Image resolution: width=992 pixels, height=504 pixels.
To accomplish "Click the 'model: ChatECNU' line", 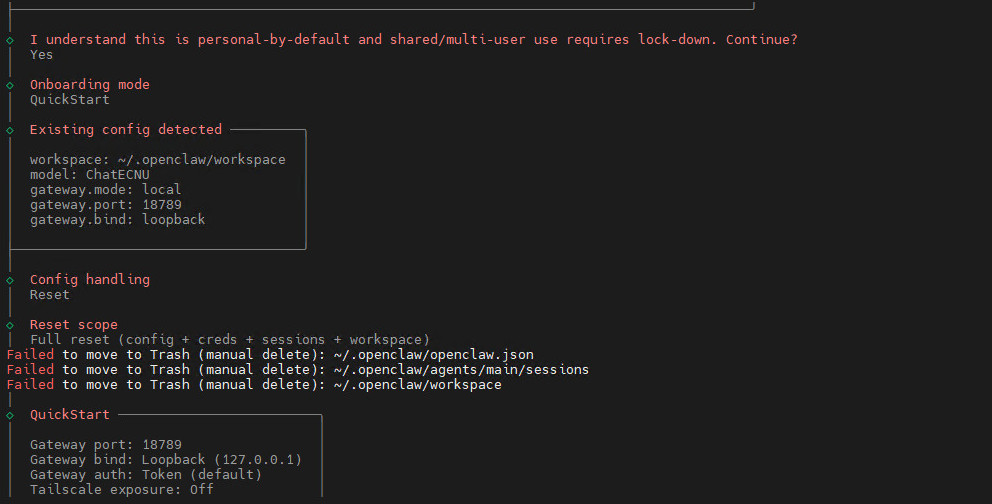I will coord(90,175).
